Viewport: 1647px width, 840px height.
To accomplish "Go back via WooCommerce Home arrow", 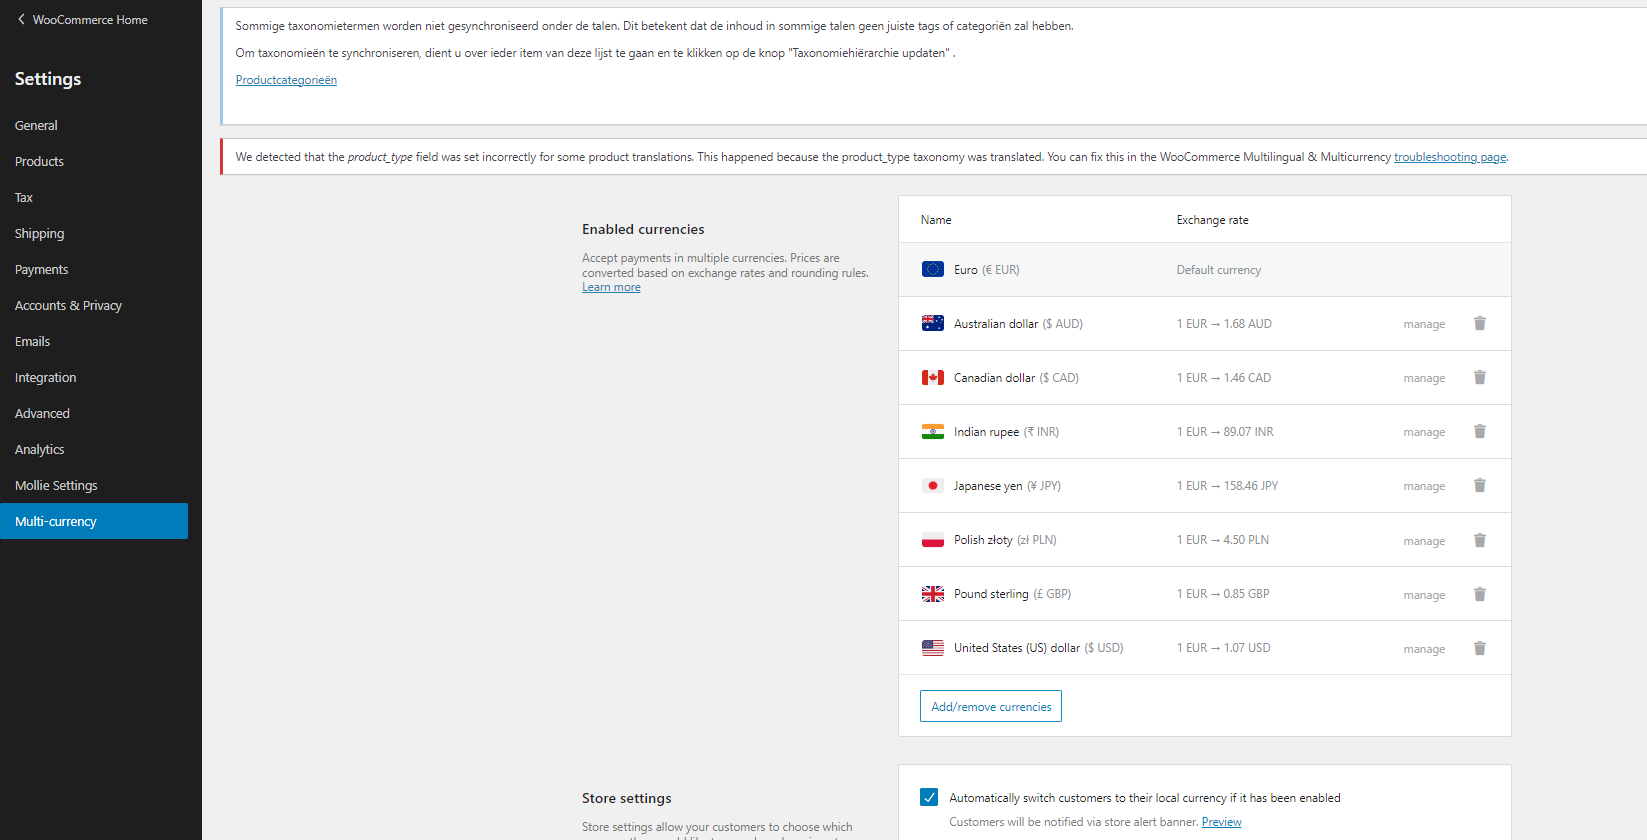I will (21, 19).
